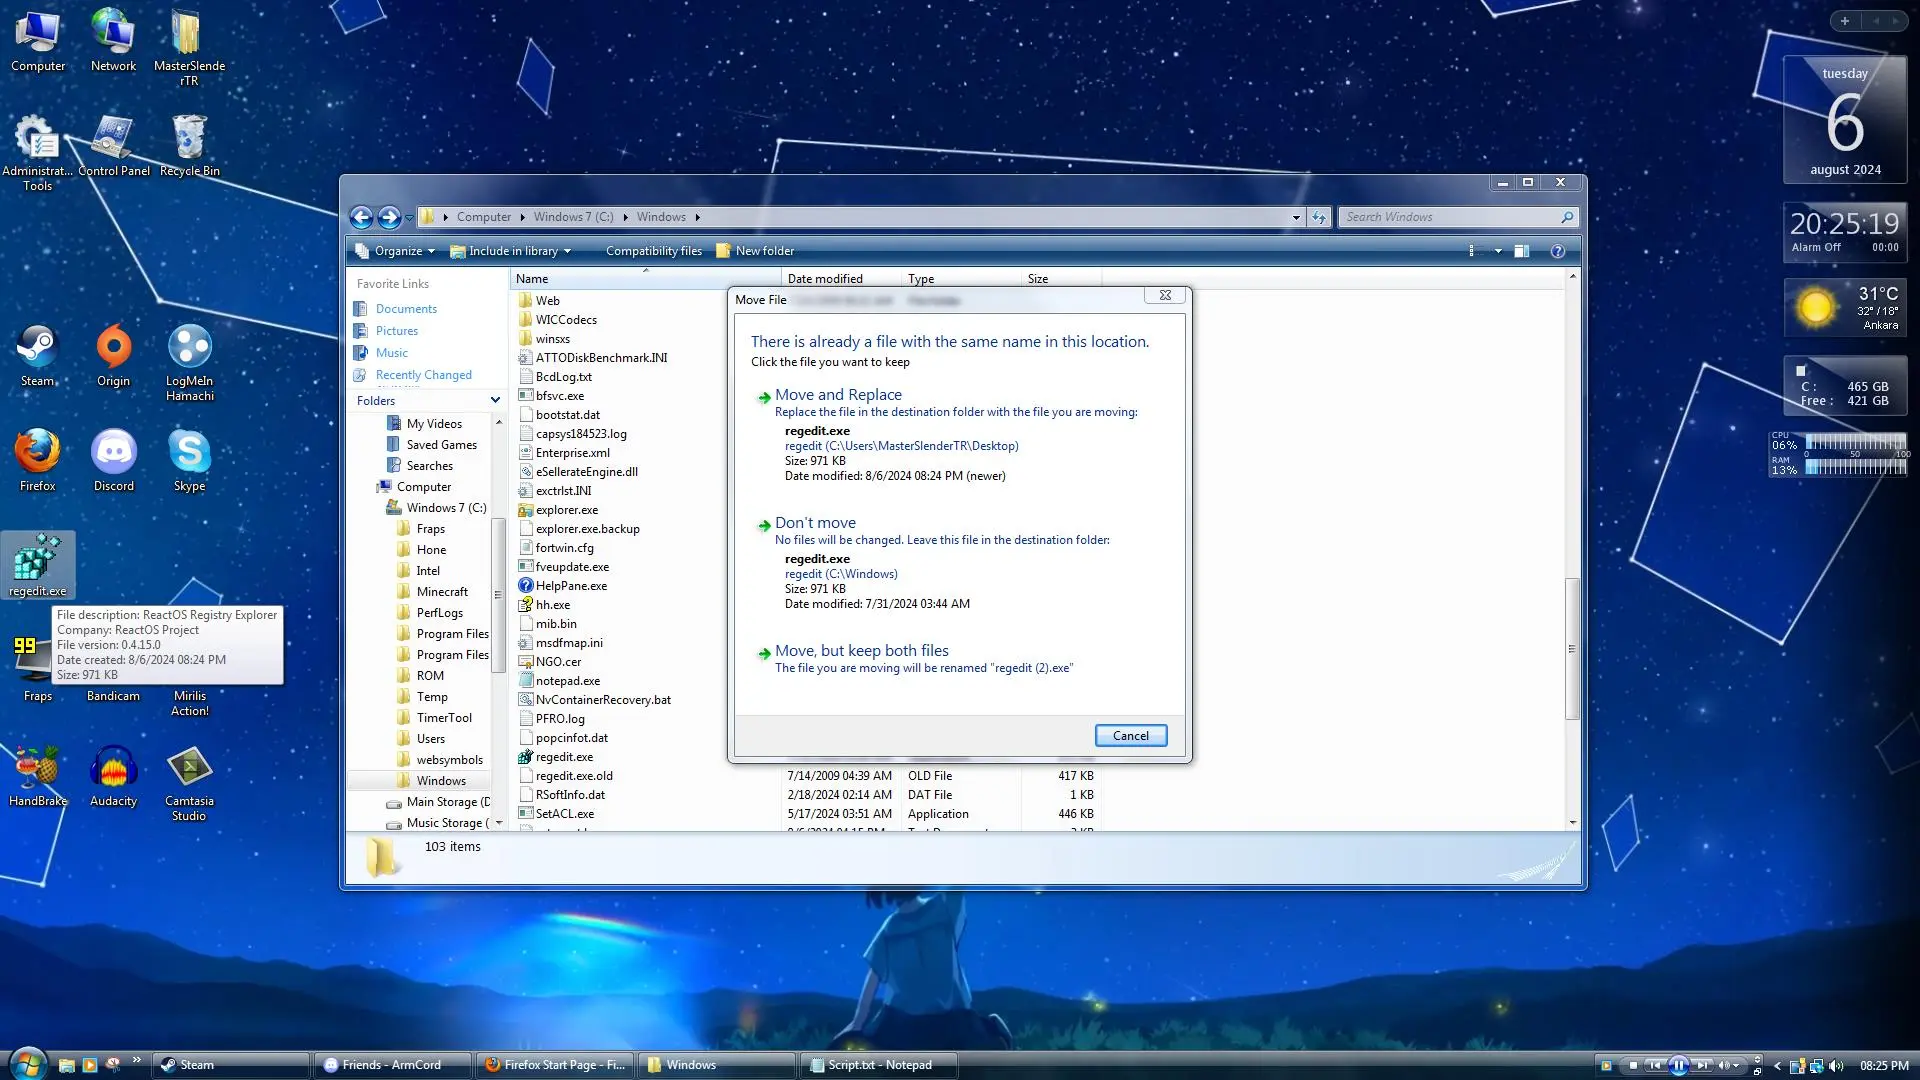The width and height of the screenshot is (1920, 1080).
Task: Toggle the preview pane icon
Action: coord(1522,252)
